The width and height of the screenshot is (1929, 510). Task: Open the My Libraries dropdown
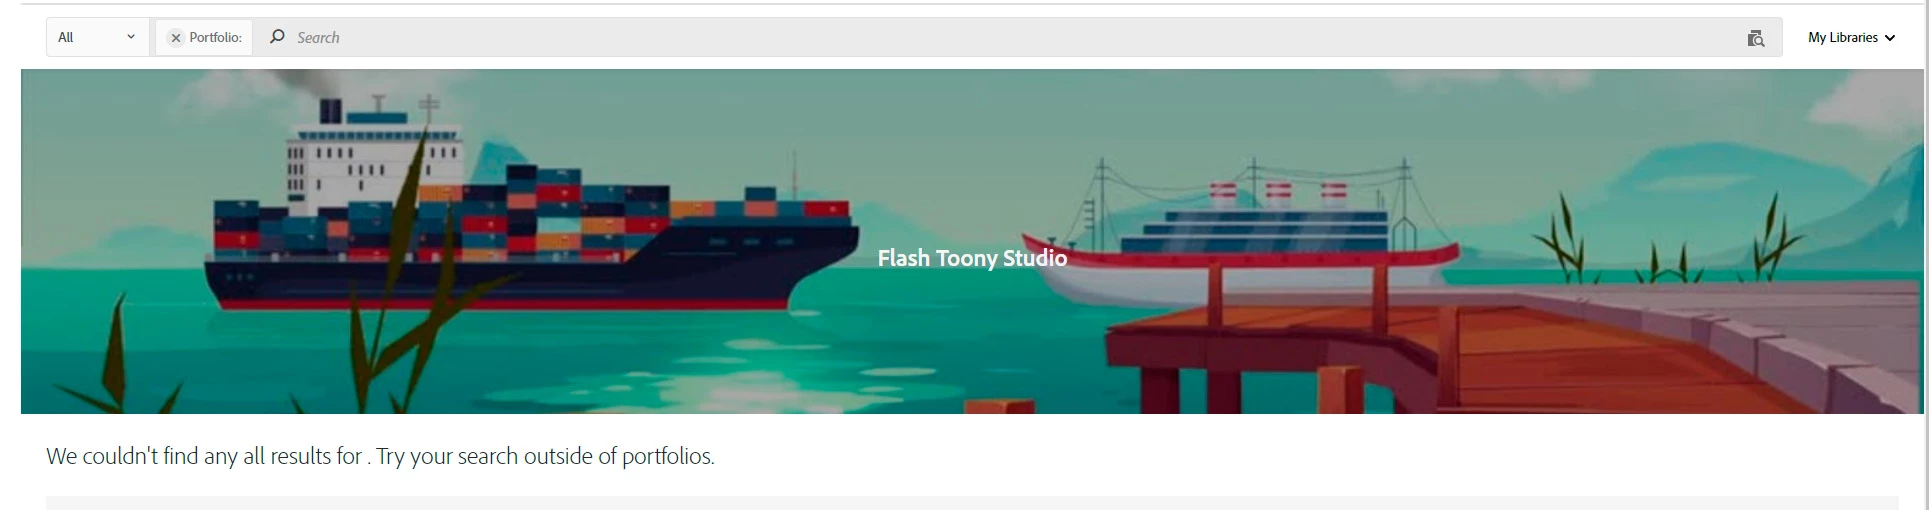click(1852, 37)
